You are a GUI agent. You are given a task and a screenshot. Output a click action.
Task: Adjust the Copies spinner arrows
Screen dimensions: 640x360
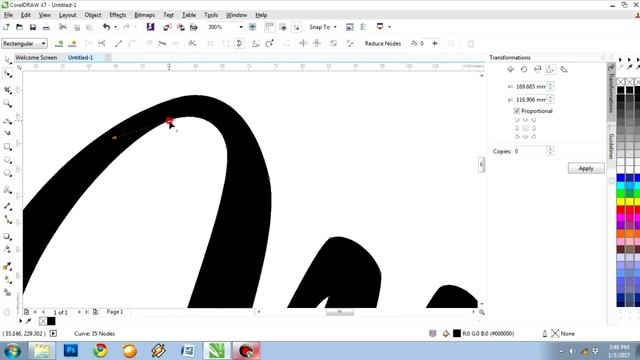(x=550, y=151)
